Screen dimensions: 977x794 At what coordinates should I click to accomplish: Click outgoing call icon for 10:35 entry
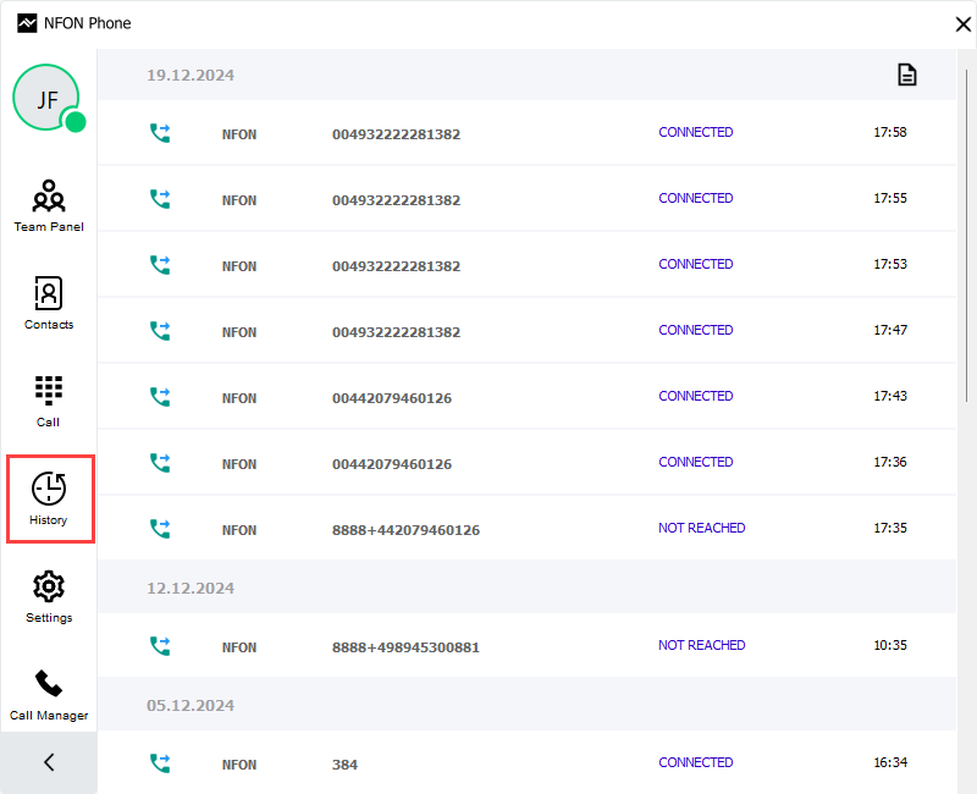160,646
